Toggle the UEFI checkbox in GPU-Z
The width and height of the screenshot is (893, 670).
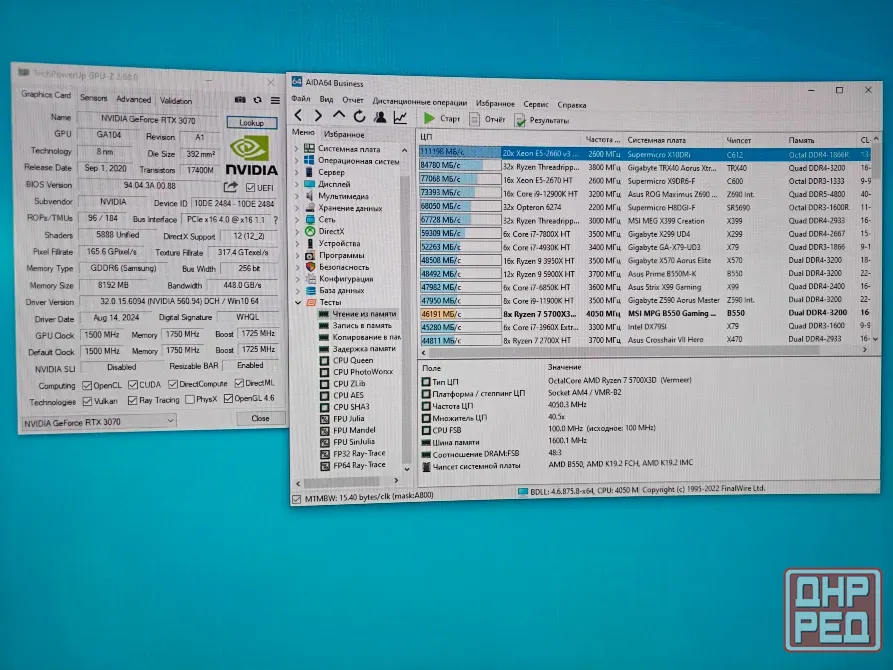(x=250, y=187)
